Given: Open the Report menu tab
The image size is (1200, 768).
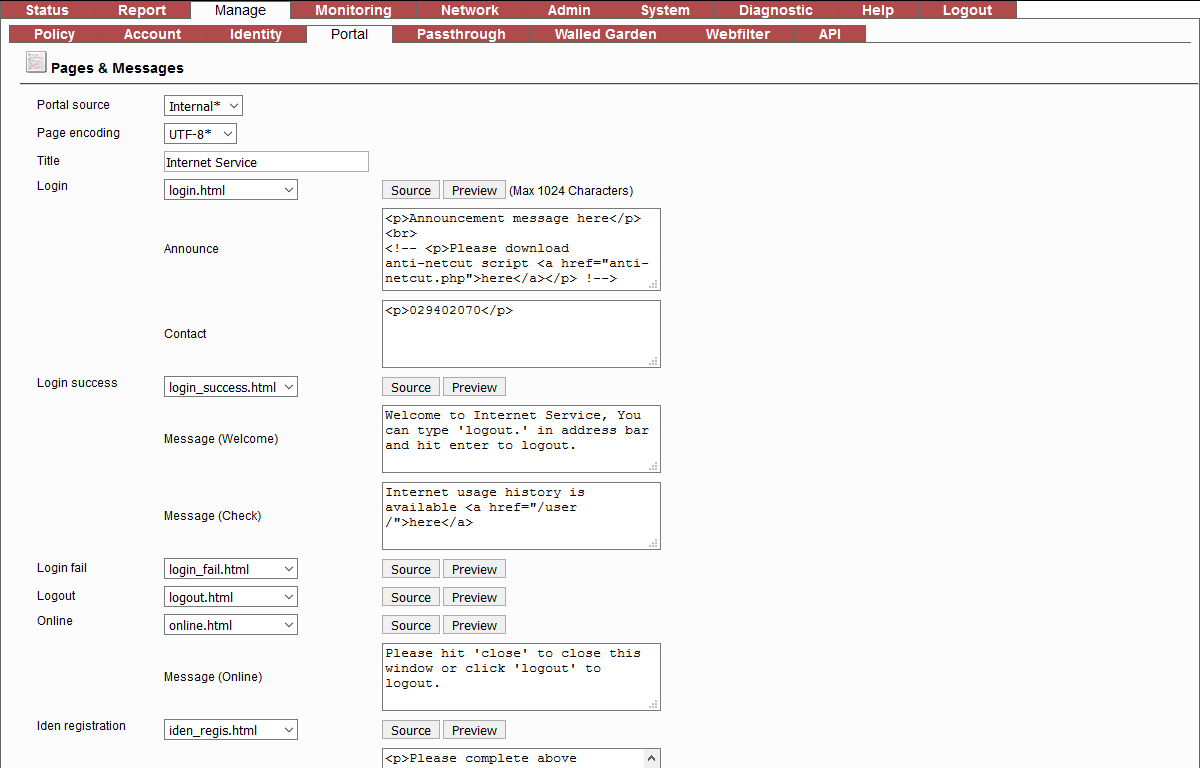Looking at the screenshot, I should 142,10.
